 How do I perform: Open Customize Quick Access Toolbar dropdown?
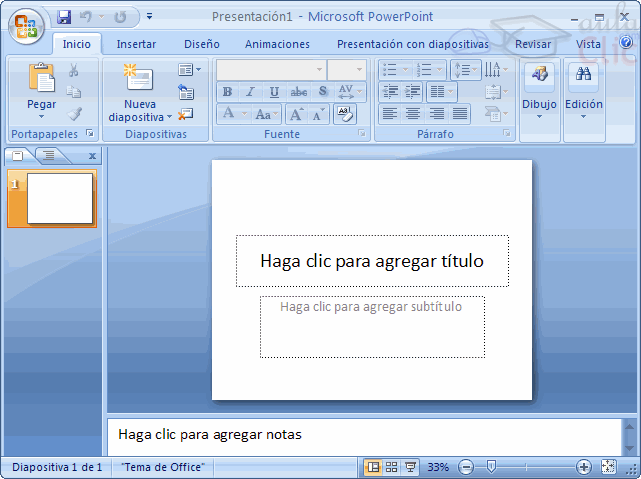click(150, 17)
